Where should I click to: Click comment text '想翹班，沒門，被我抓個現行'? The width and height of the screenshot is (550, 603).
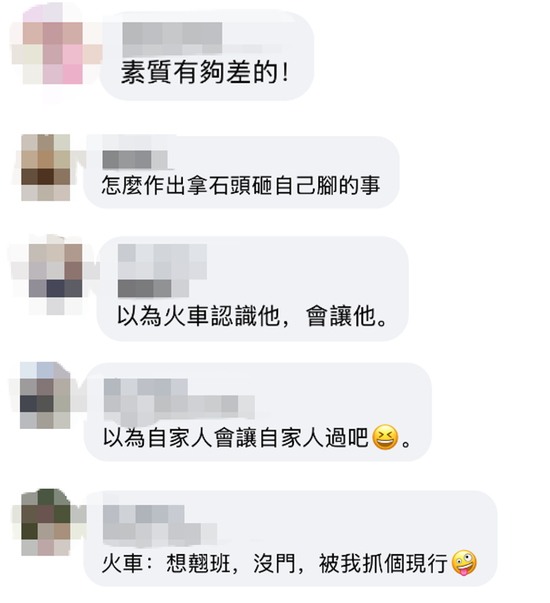307,564
